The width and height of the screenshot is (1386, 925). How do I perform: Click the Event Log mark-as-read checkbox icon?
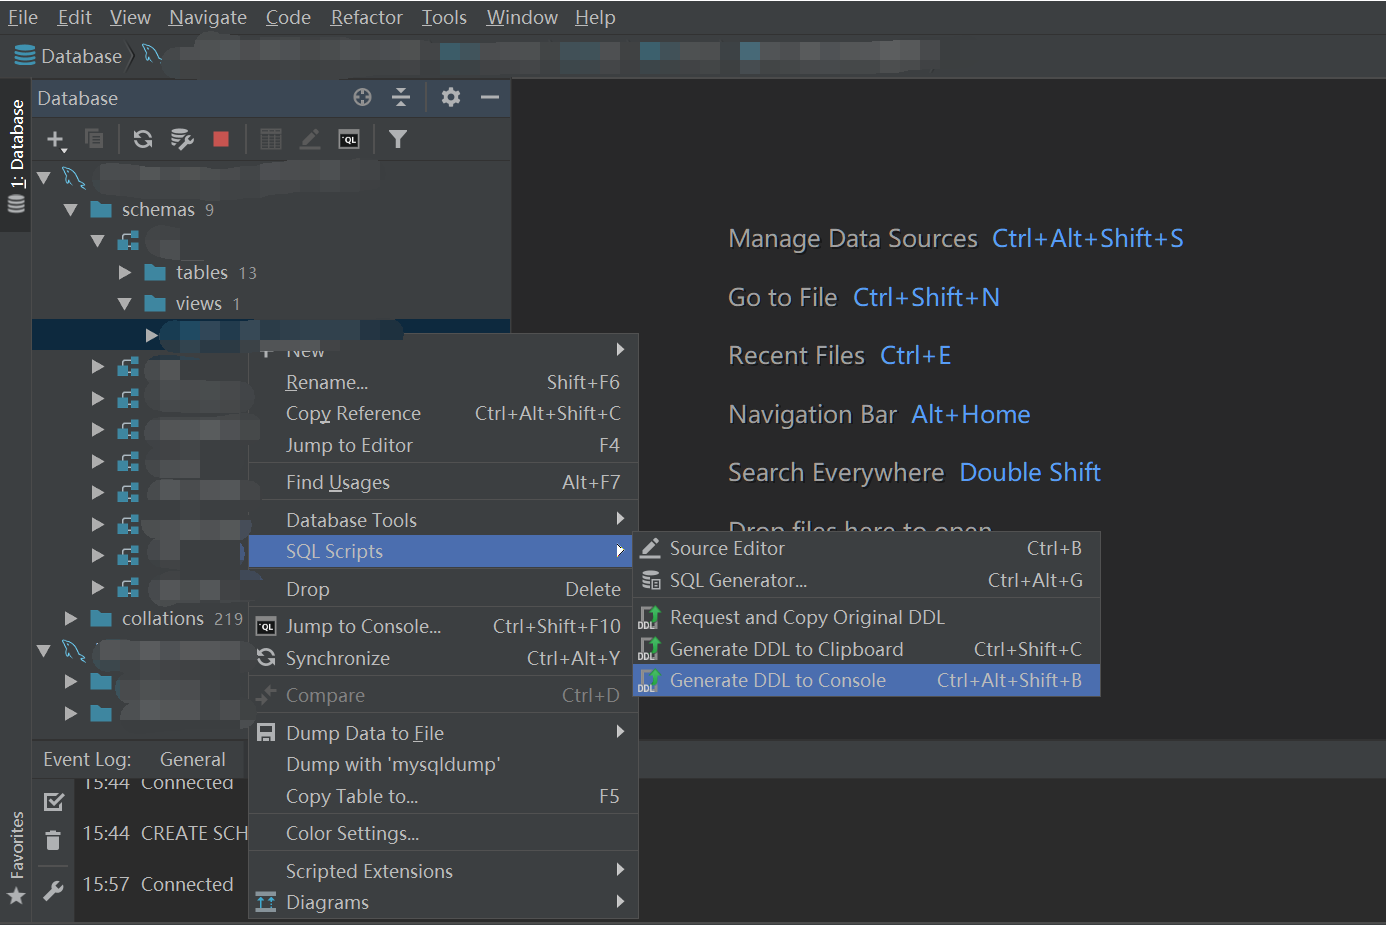pyautogui.click(x=54, y=801)
